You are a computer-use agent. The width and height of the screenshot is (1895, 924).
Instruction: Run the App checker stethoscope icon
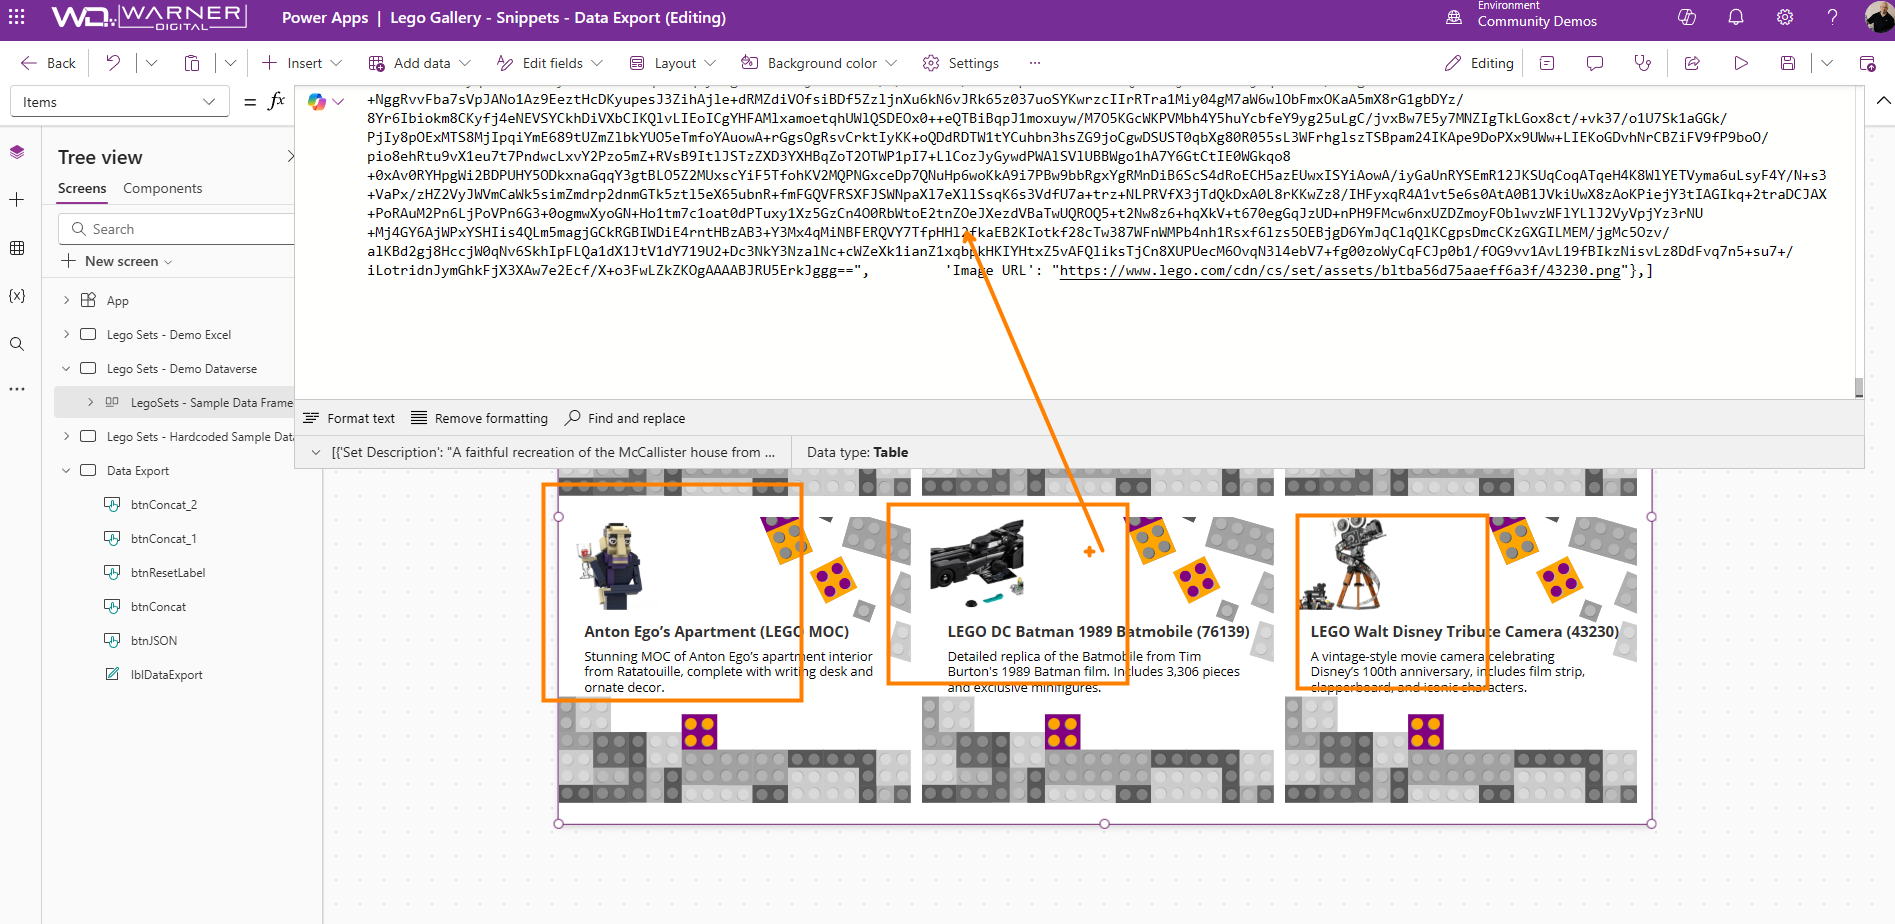pyautogui.click(x=1642, y=63)
